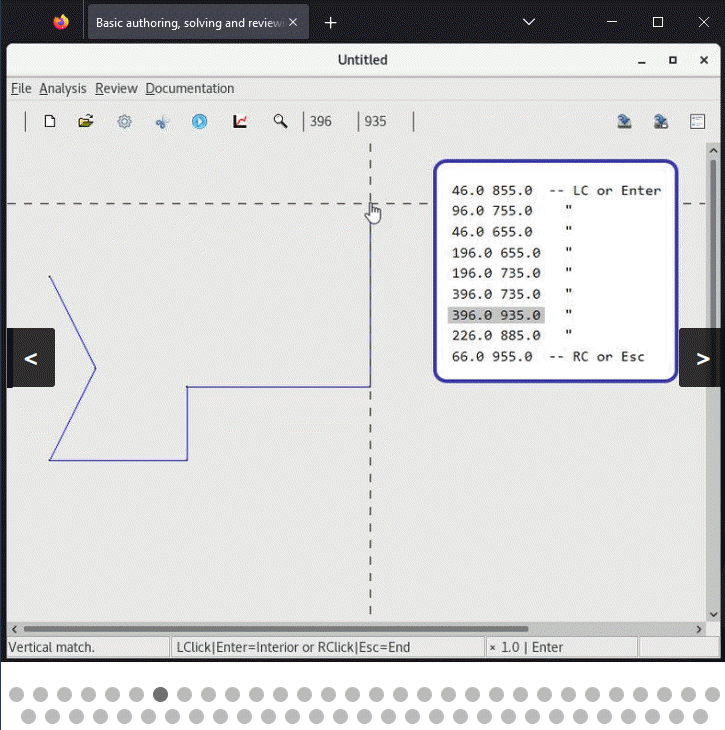Open the File menu
The width and height of the screenshot is (725, 730).
[x=21, y=89]
